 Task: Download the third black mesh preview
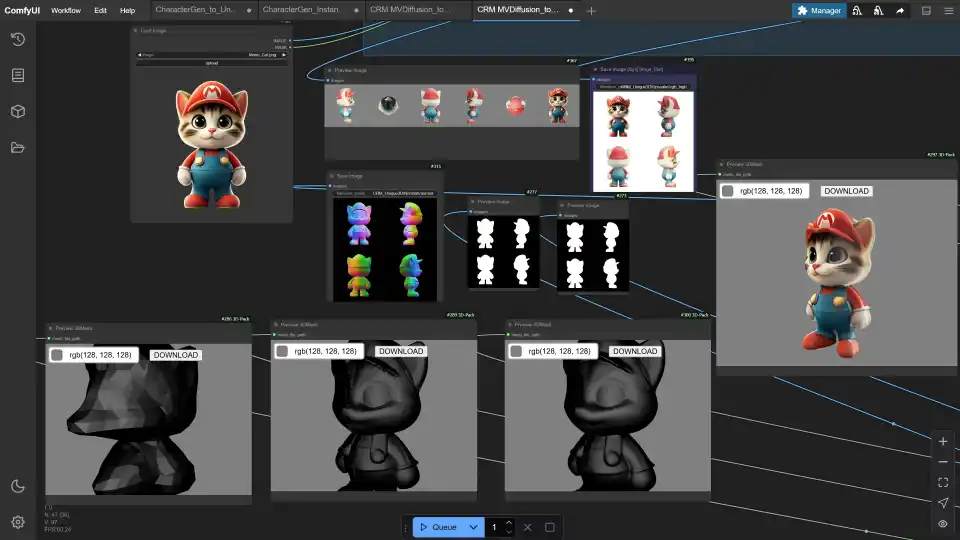click(635, 351)
